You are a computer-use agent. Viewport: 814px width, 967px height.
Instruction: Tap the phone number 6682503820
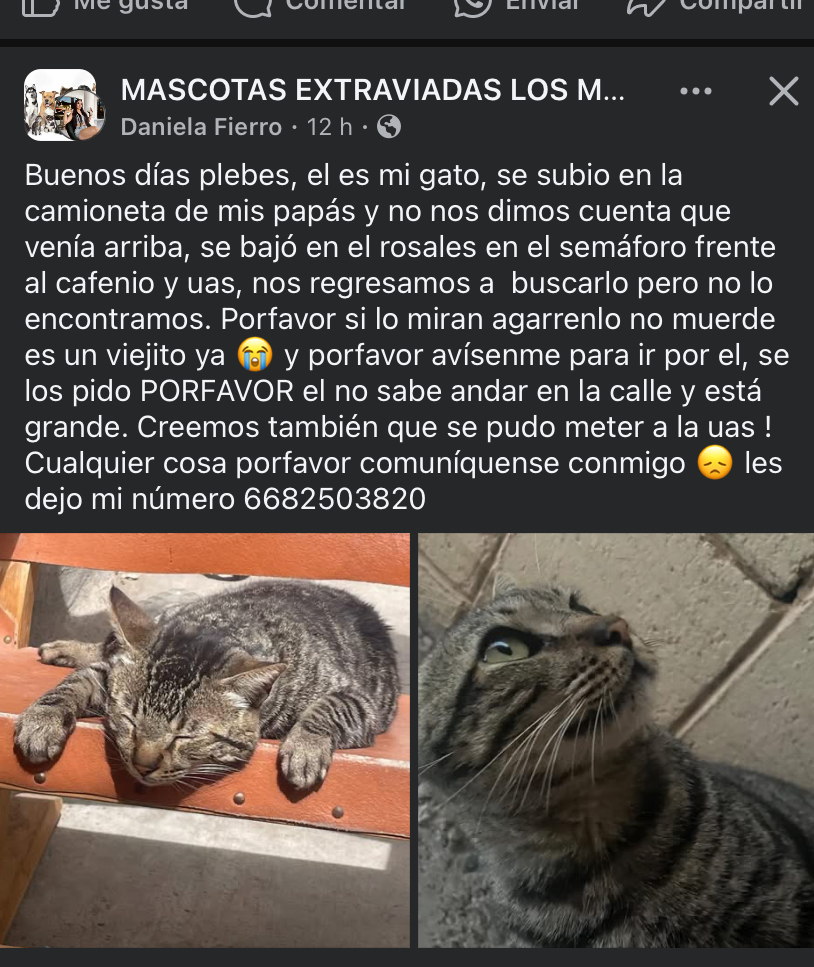coord(335,498)
